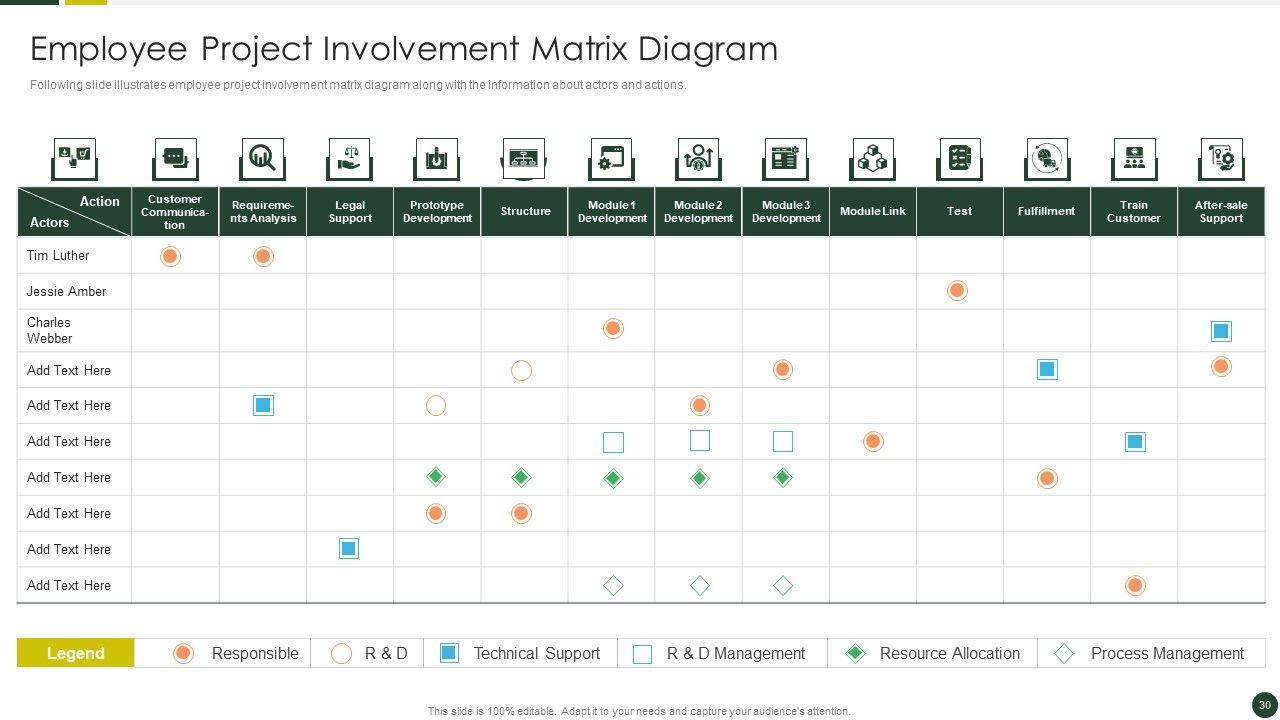Viewport: 1280px width, 720px height.
Task: Click the green diamond in Structure column
Action: coord(521,478)
